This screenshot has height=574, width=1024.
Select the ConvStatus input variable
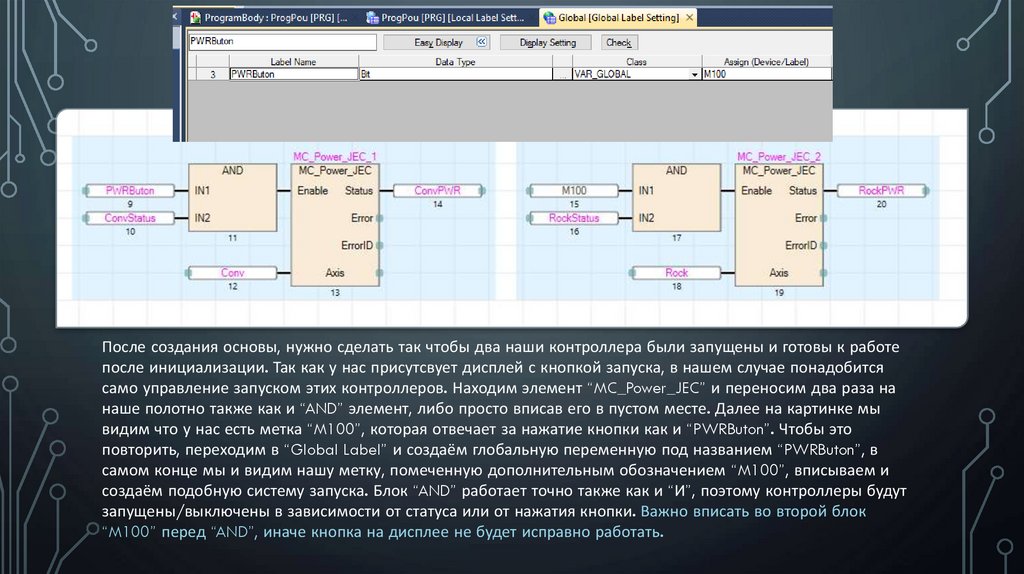[x=130, y=218]
